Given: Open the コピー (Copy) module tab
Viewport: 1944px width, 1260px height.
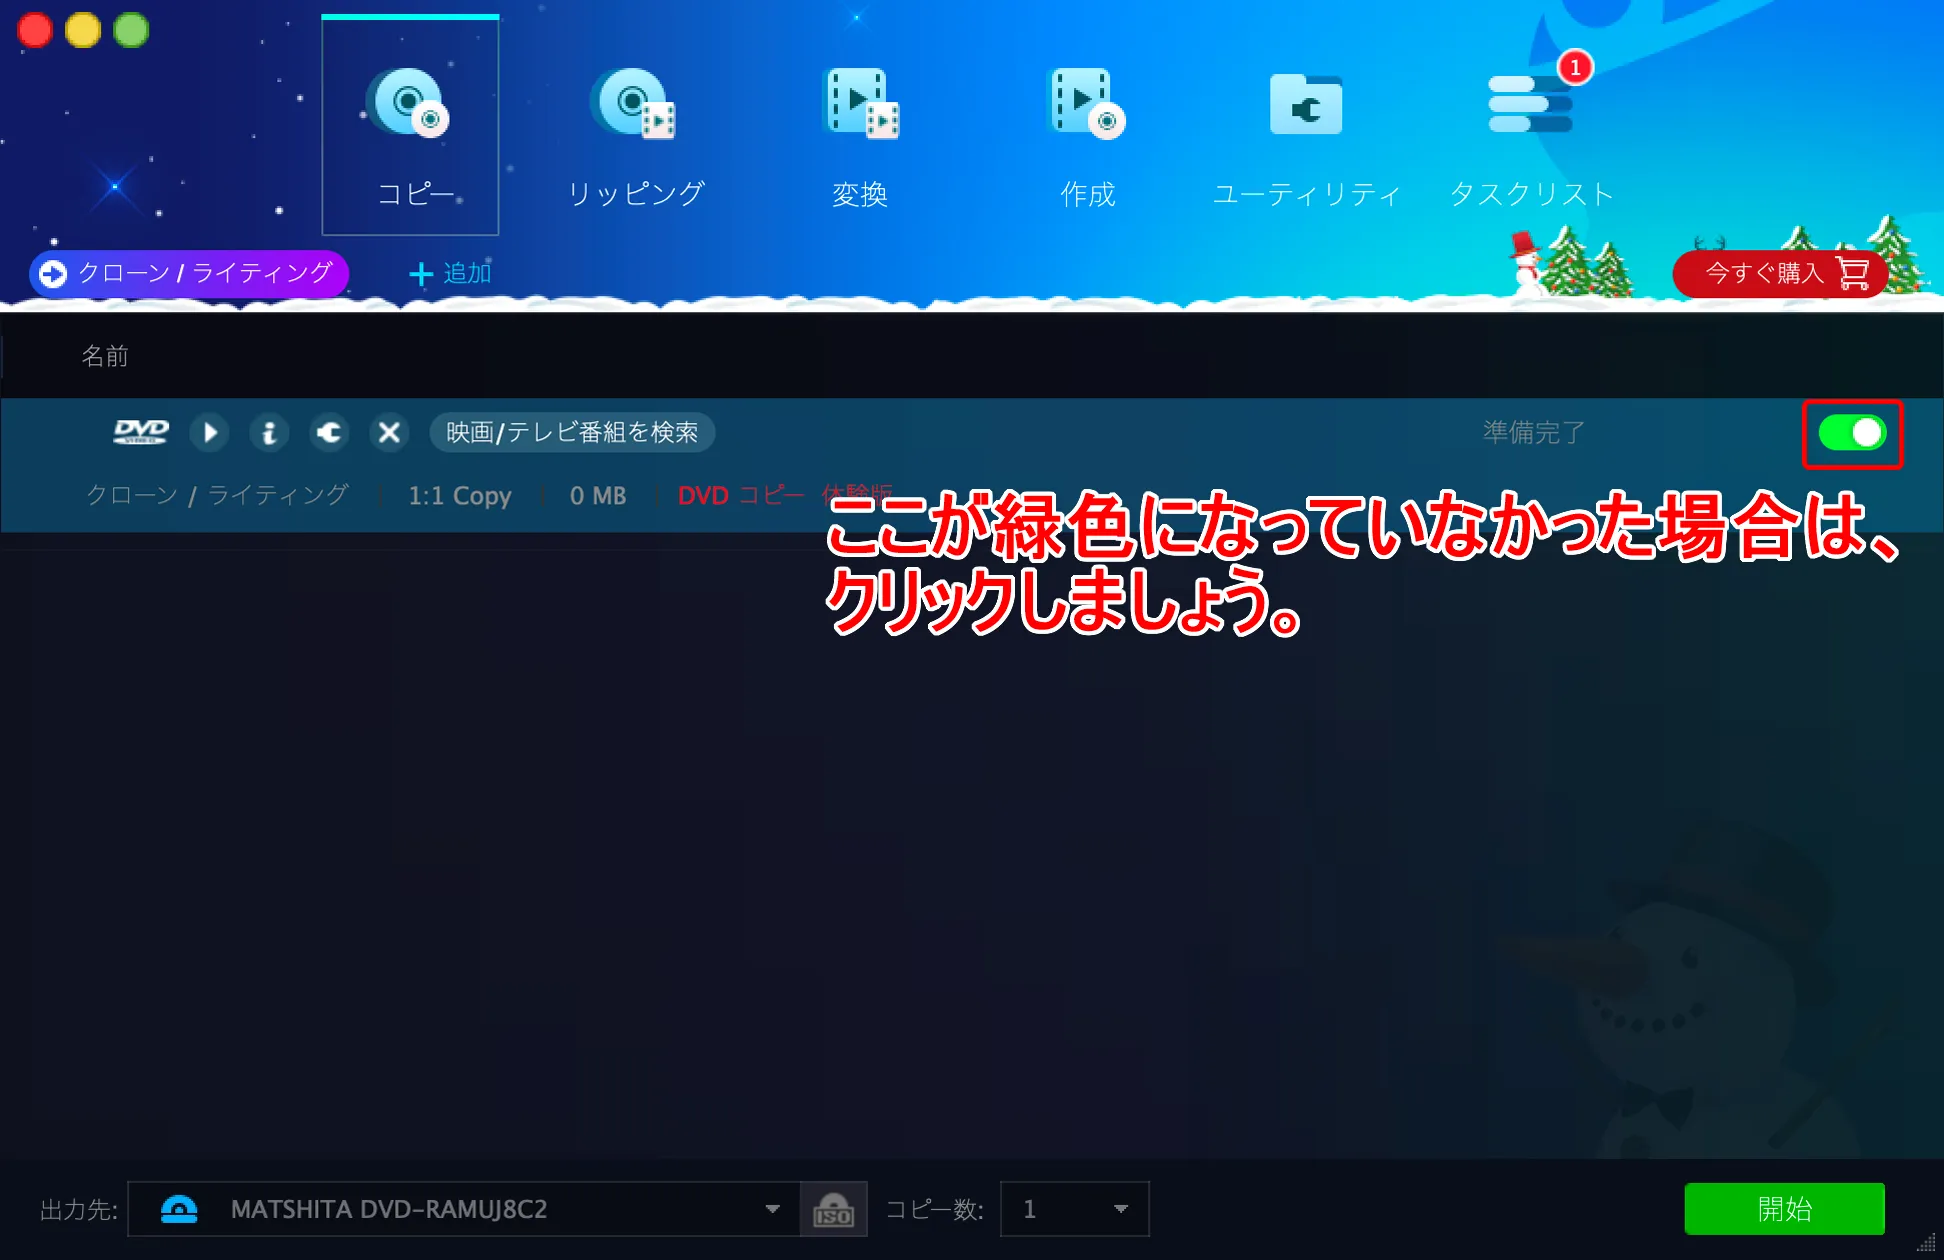Looking at the screenshot, I should click(x=410, y=127).
